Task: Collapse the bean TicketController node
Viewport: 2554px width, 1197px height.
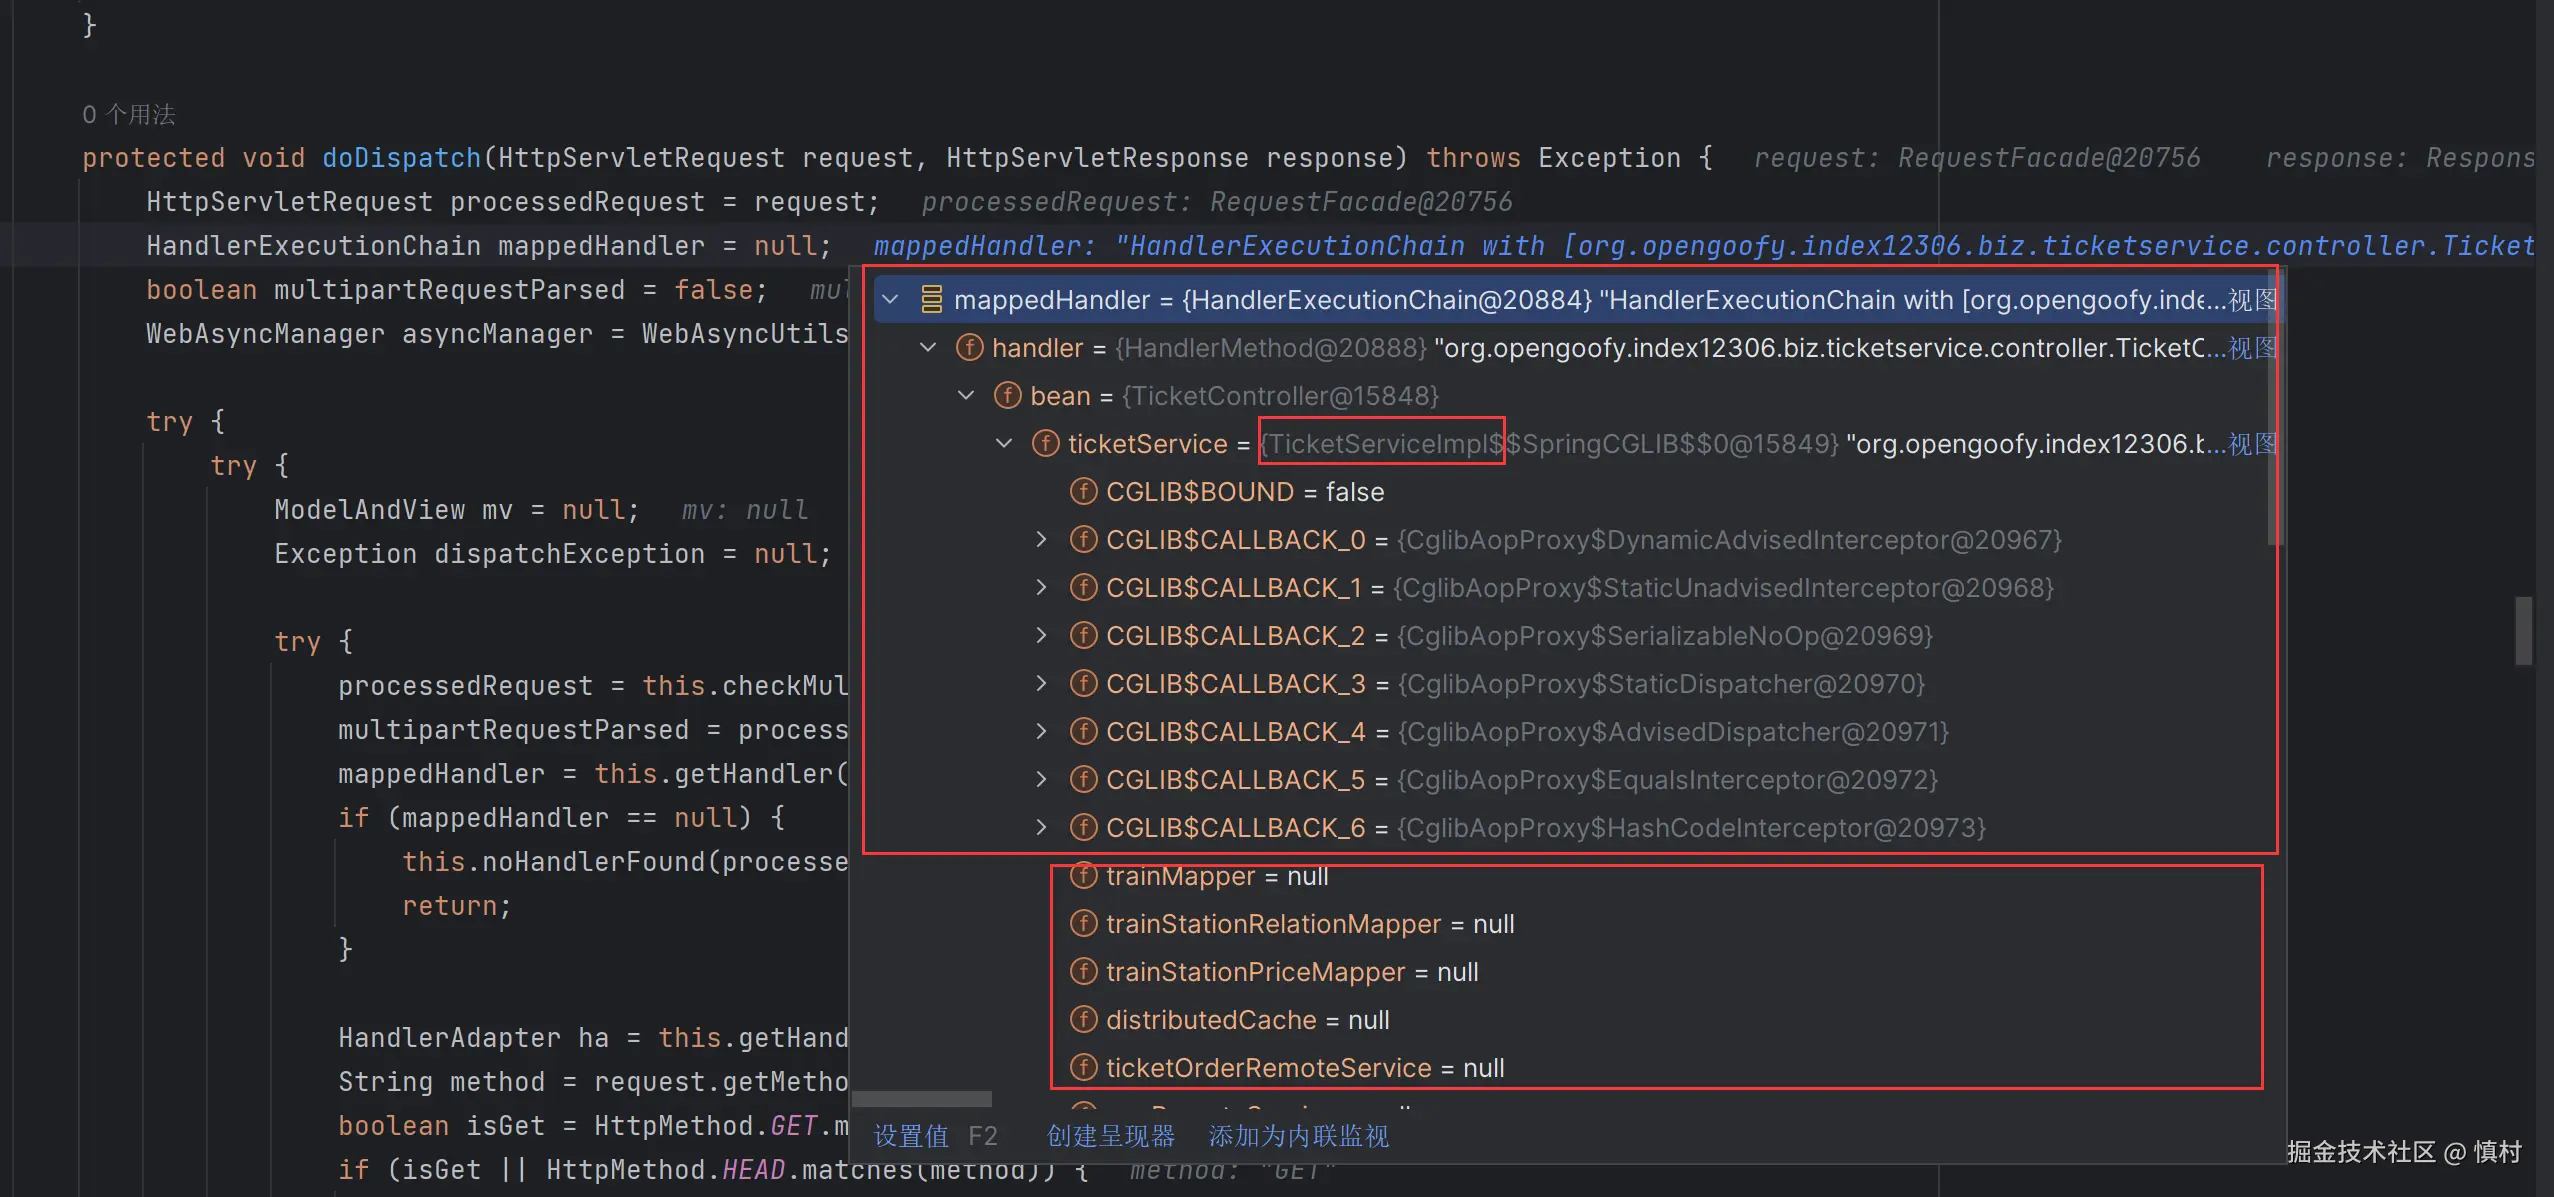Action: 966,395
